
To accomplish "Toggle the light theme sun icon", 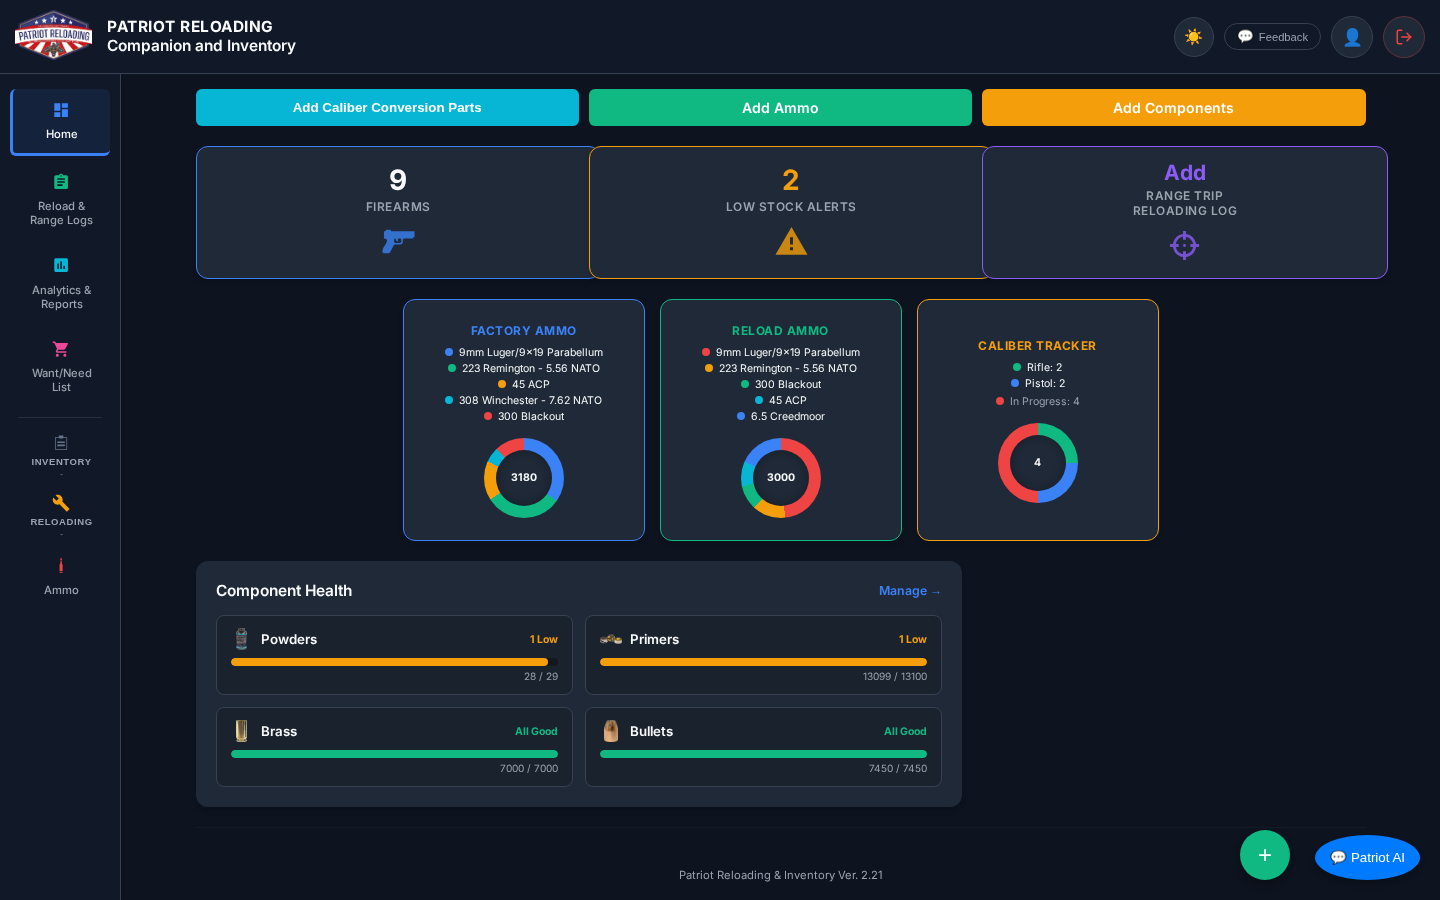I will 1193,37.
